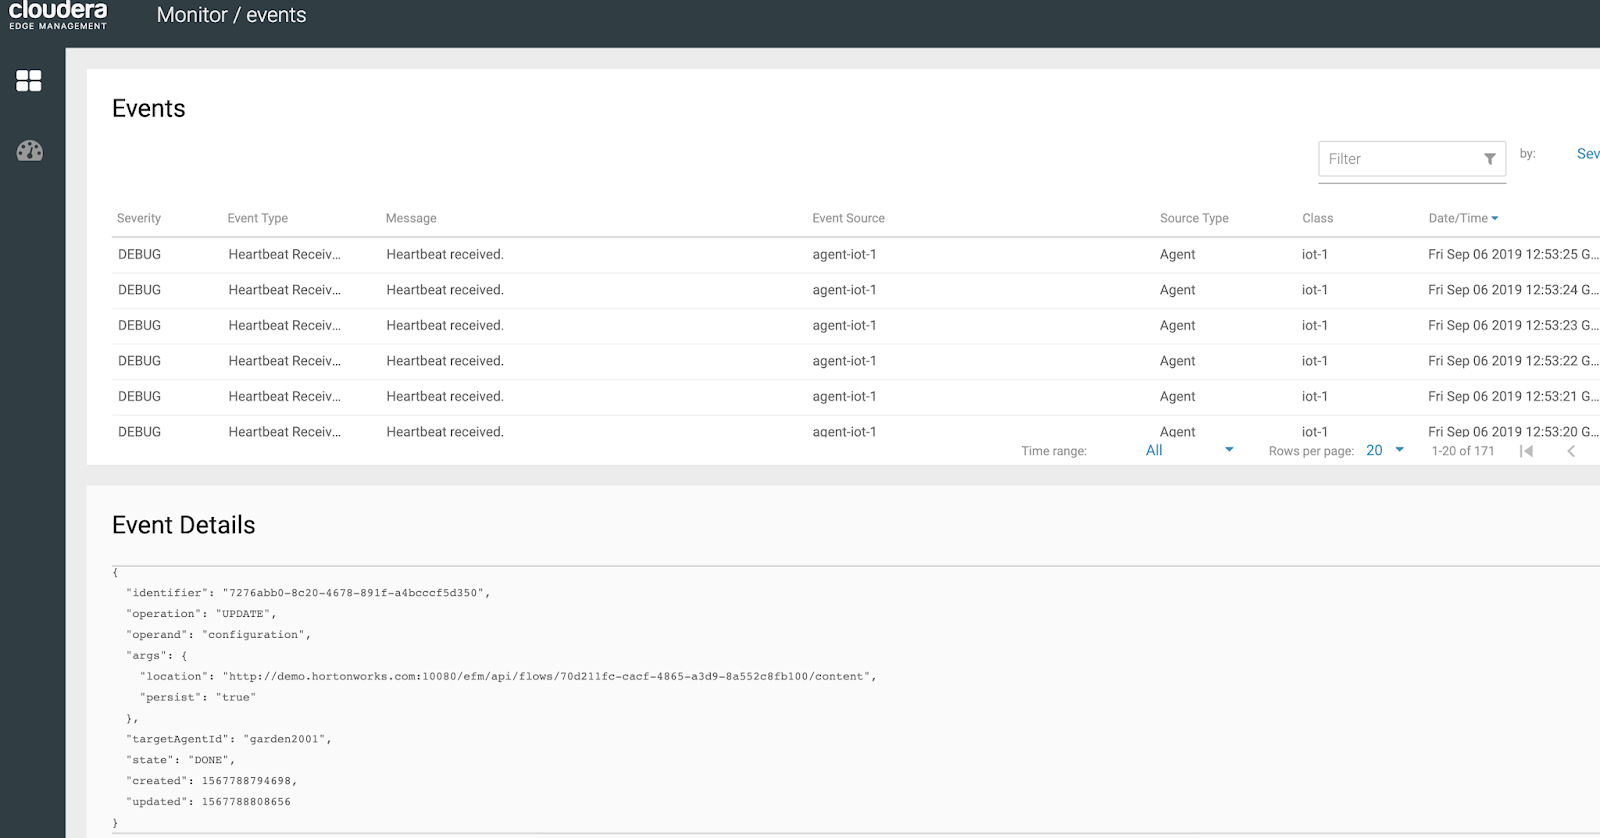Open the gauge Monitor icon in the sidebar
The width and height of the screenshot is (1600, 838).
pyautogui.click(x=29, y=151)
